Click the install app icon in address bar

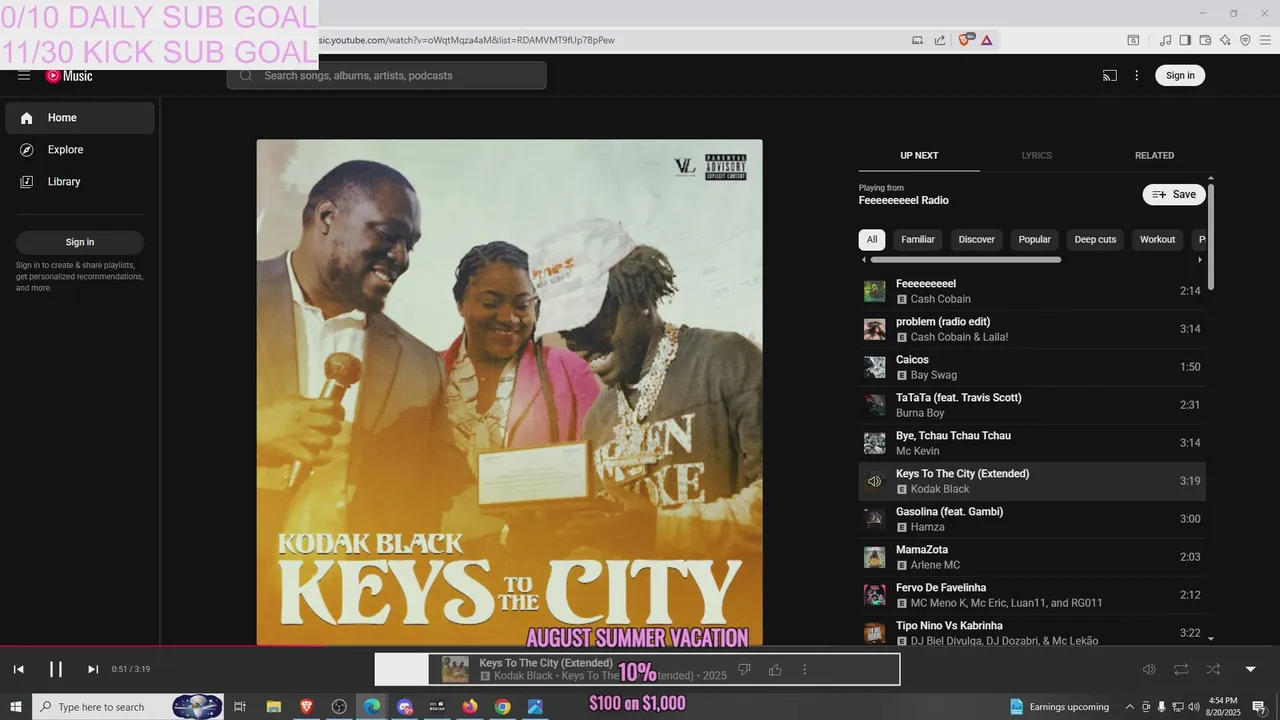coord(917,40)
